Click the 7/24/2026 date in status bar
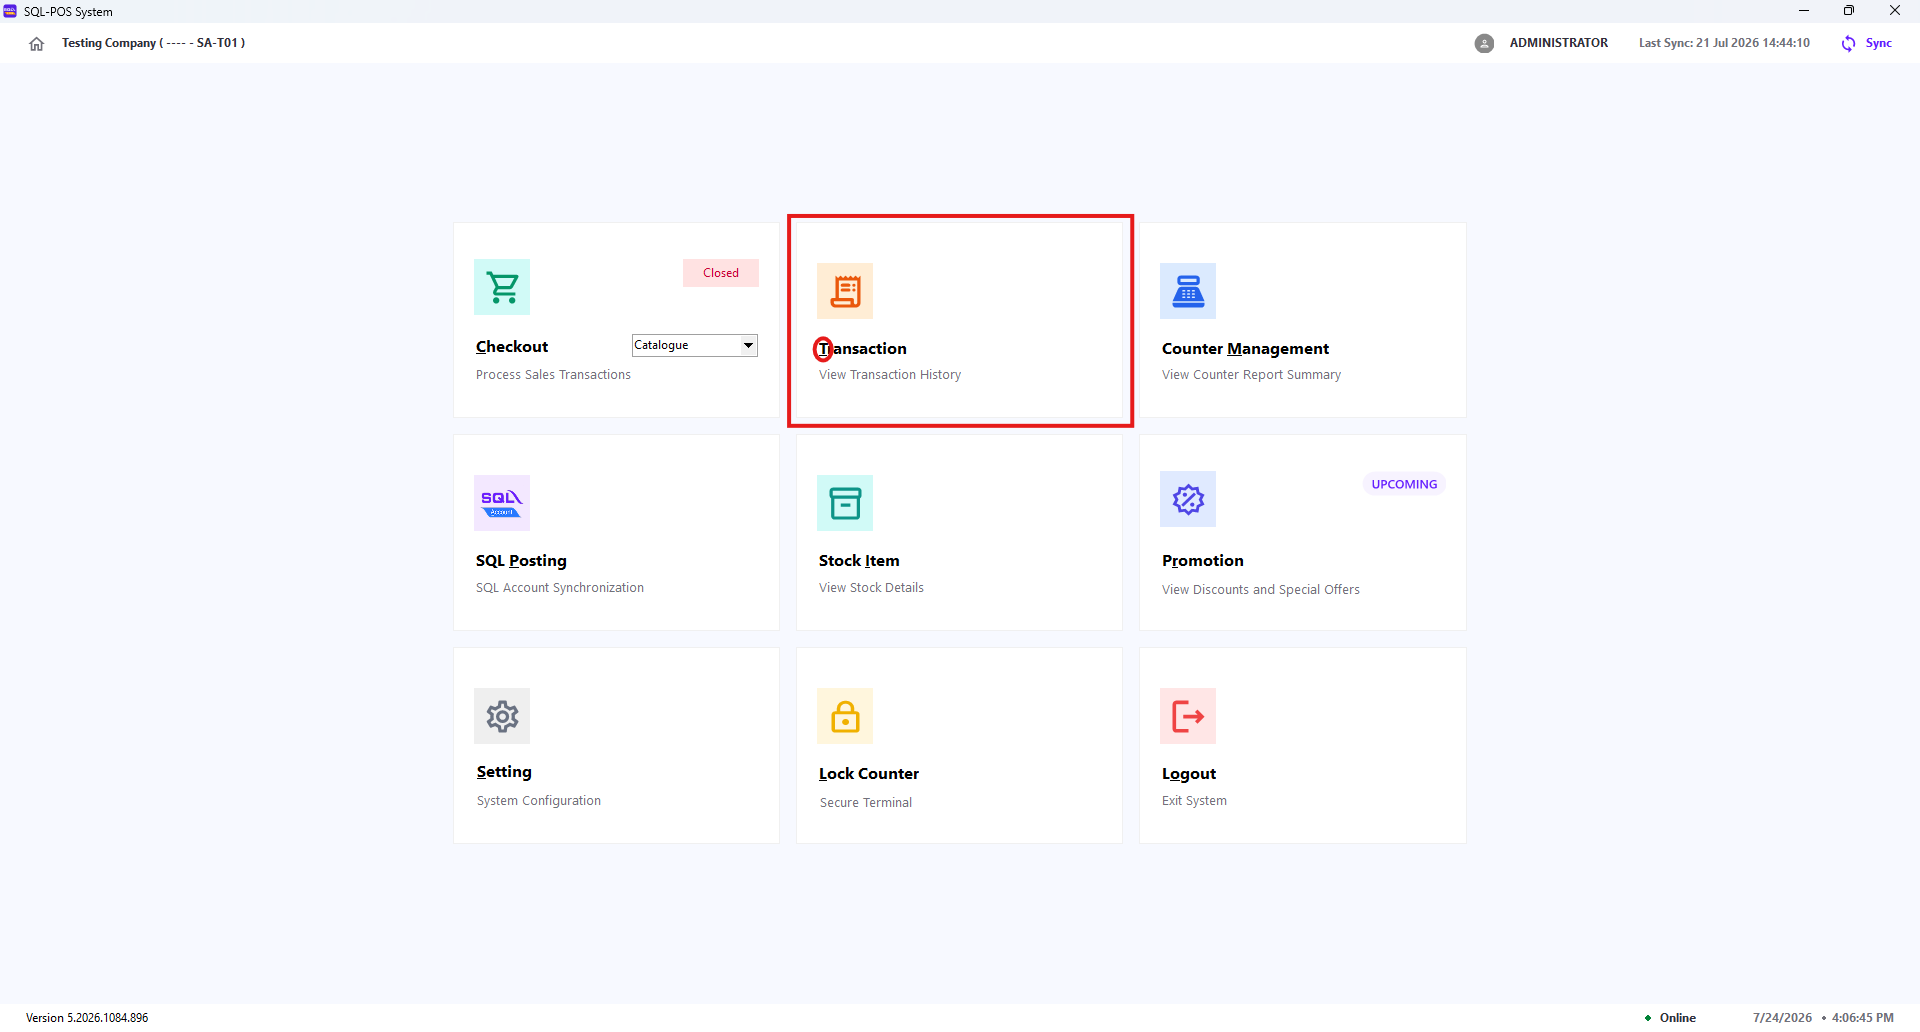Viewport: 1920px width, 1032px height. tap(1782, 1018)
